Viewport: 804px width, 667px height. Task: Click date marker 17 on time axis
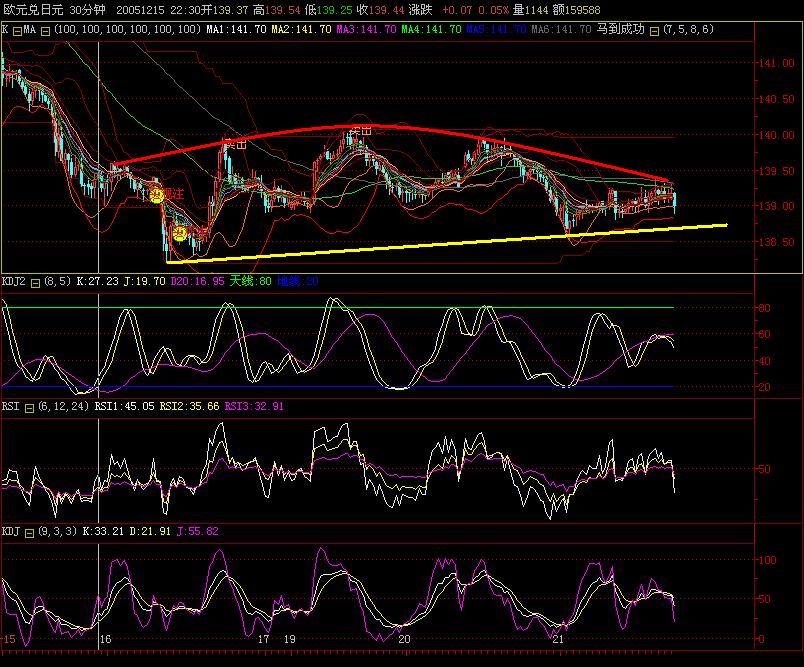pos(264,639)
